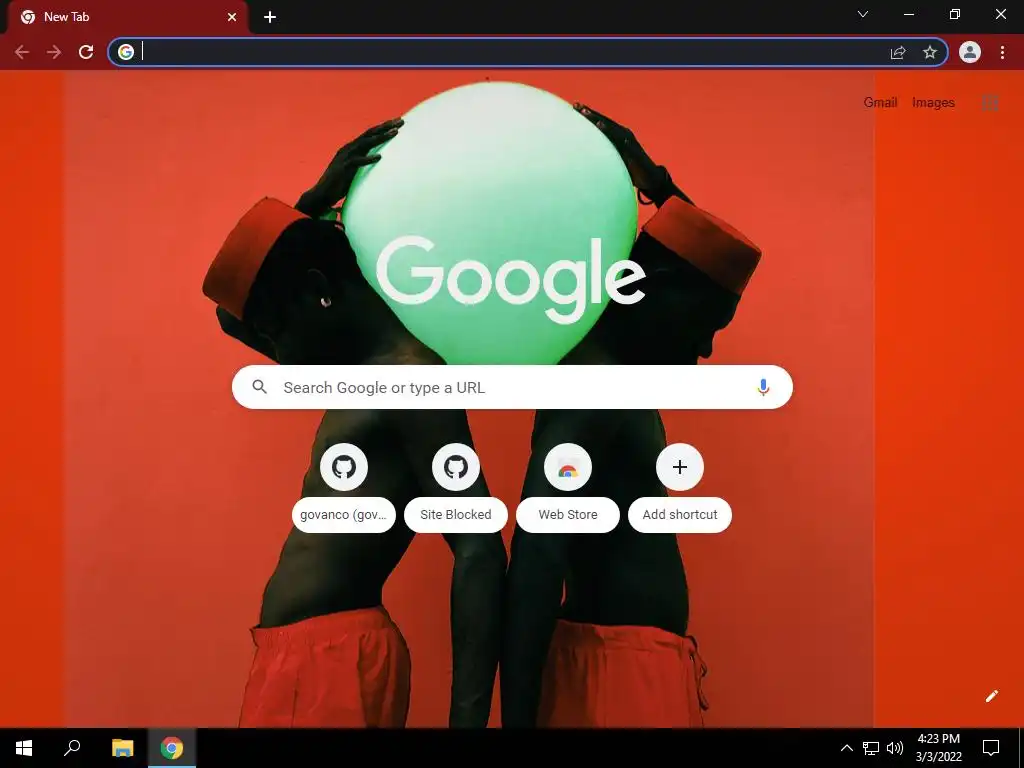Screen dimensions: 1024x768
Task: Open the Chrome profile avatar
Action: tap(970, 52)
